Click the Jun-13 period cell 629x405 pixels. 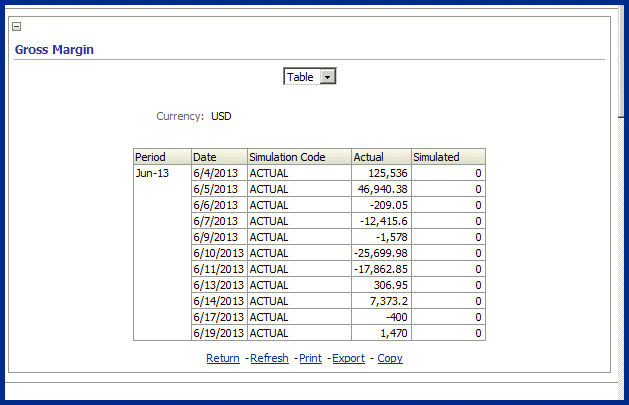pyautogui.click(x=162, y=253)
